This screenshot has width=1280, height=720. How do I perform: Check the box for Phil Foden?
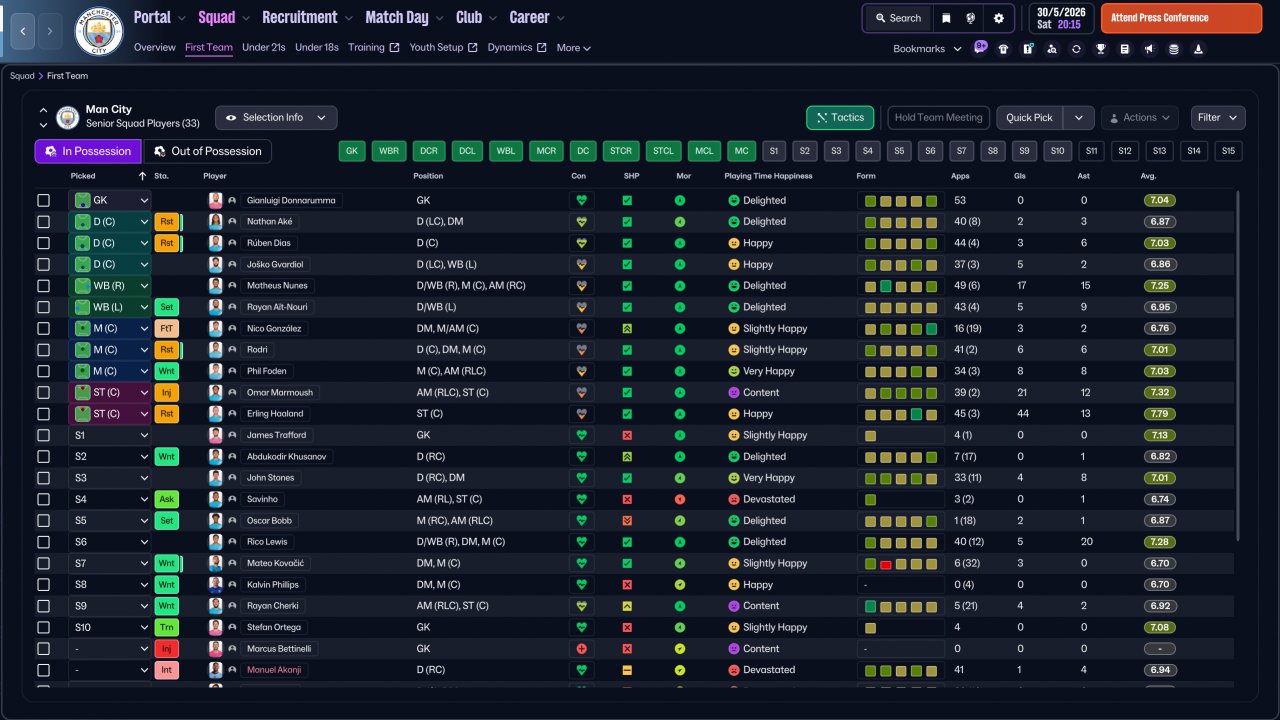tap(43, 371)
